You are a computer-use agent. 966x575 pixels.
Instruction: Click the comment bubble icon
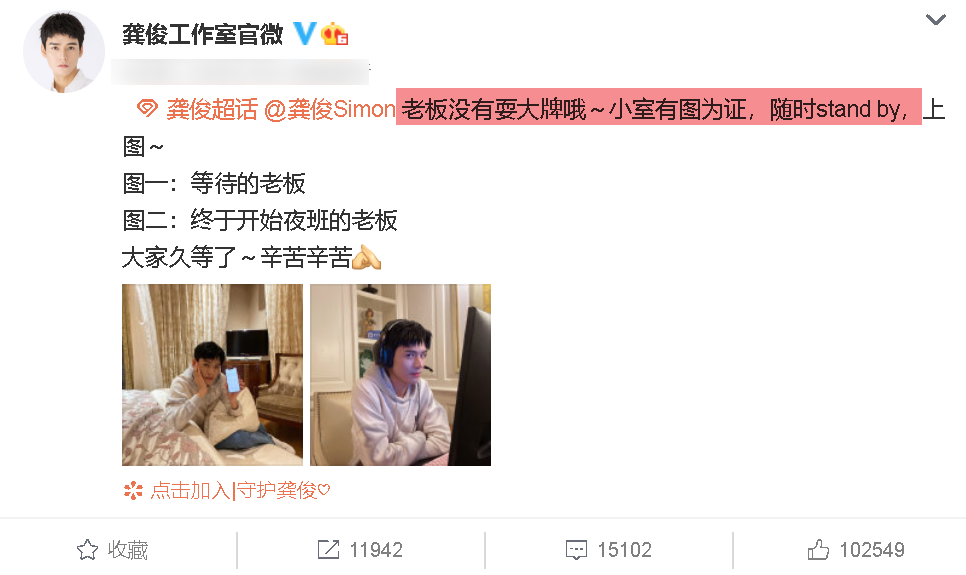(576, 550)
